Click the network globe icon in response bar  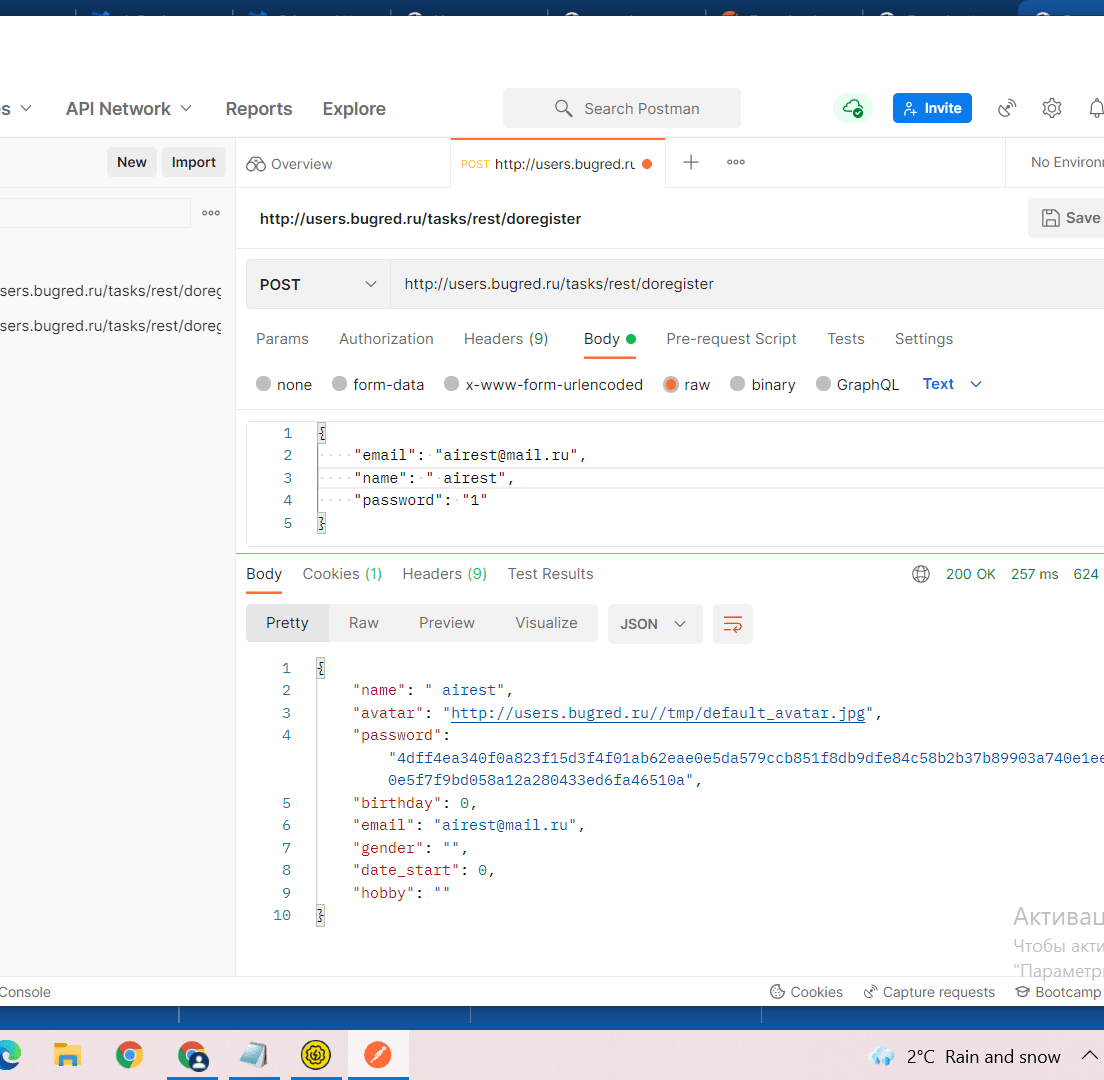[921, 574]
